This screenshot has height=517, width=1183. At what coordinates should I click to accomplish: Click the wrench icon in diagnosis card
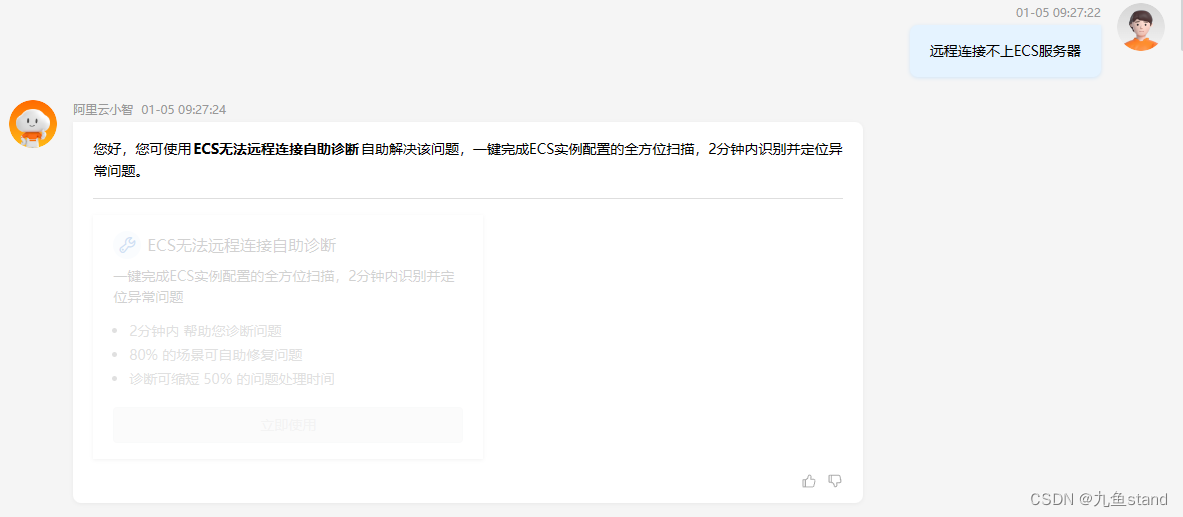[x=127, y=245]
